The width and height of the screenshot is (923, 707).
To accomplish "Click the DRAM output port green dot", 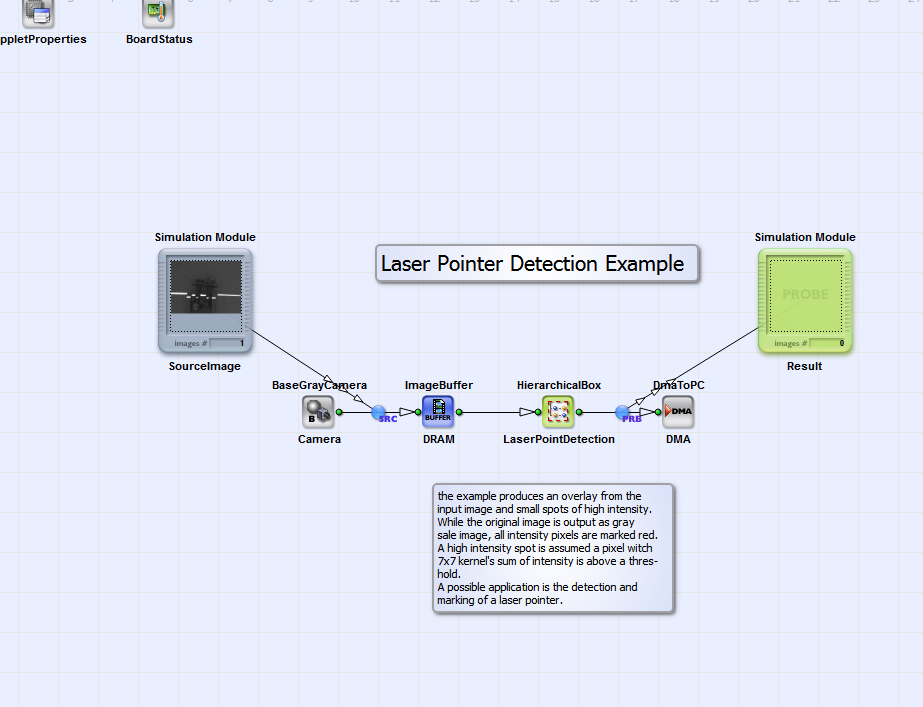I will [459, 412].
